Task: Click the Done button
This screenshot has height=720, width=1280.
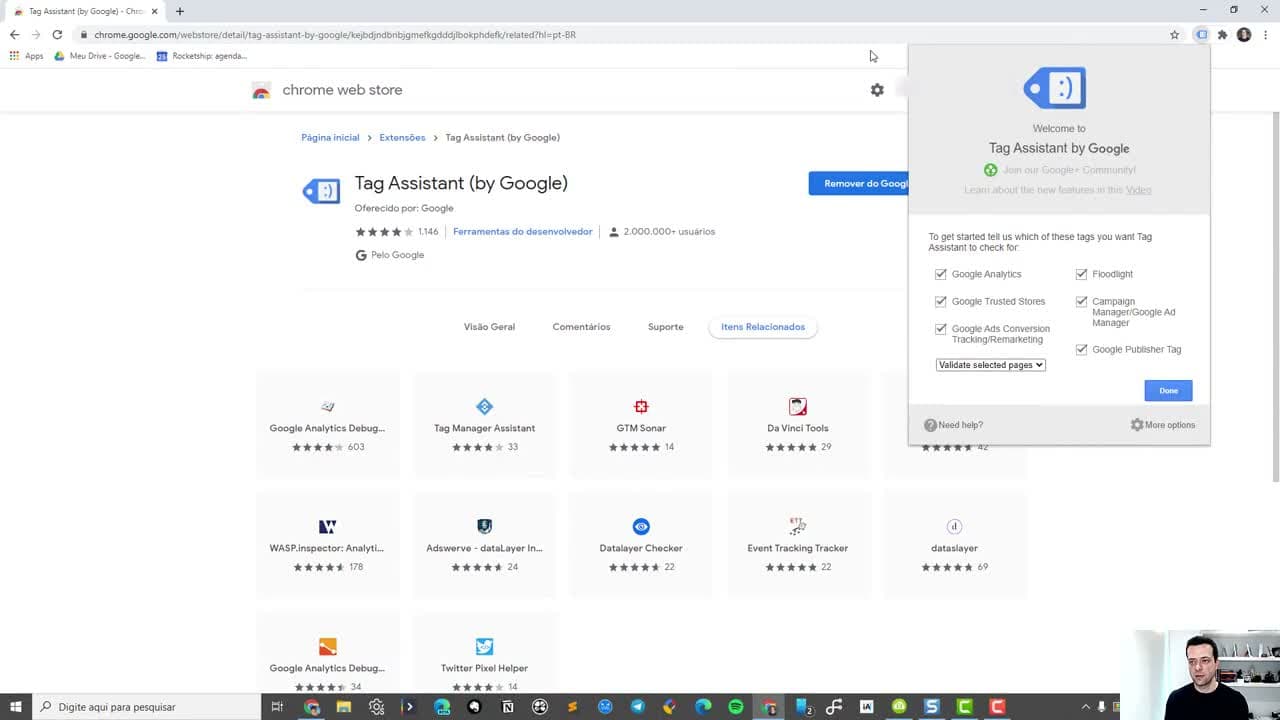Action: 1168,391
